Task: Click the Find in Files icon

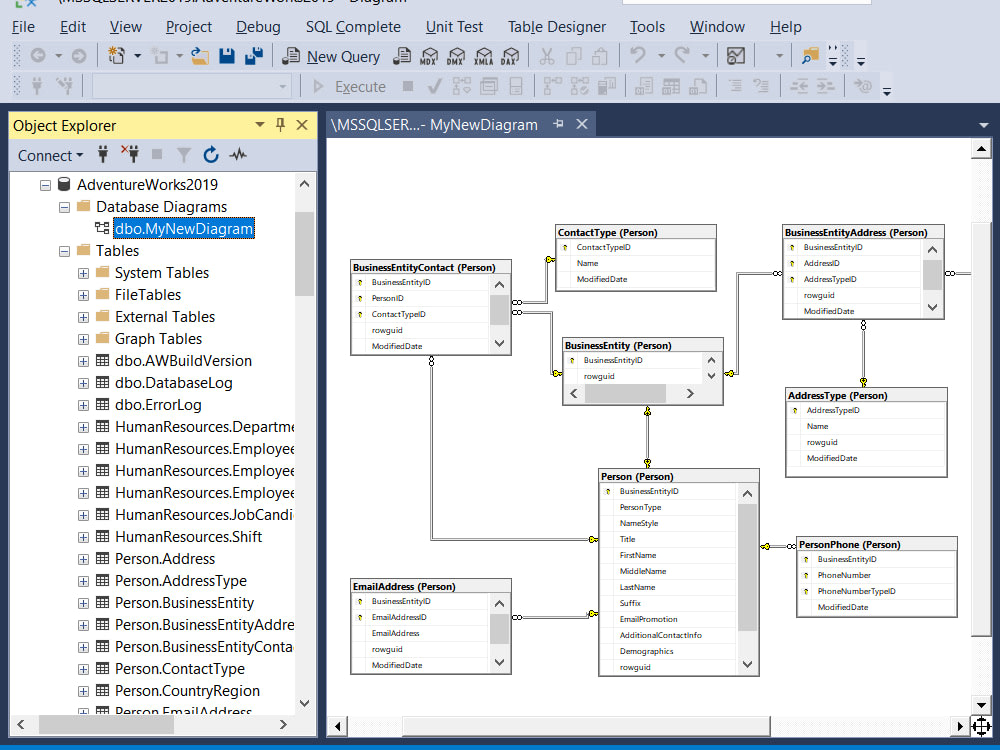Action: click(809, 56)
